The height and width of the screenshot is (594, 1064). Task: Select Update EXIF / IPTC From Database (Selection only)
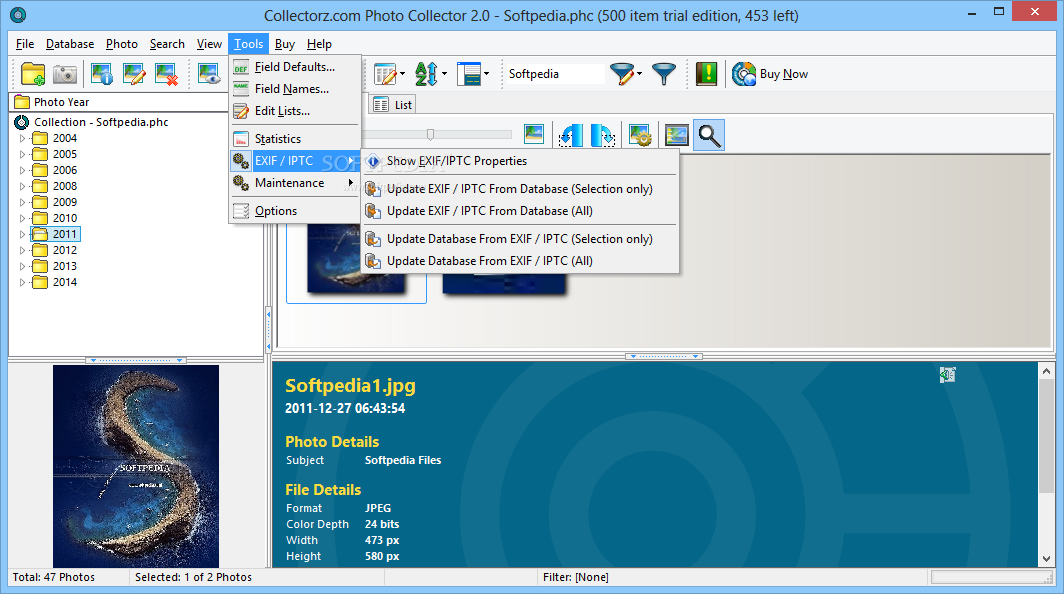coord(520,189)
